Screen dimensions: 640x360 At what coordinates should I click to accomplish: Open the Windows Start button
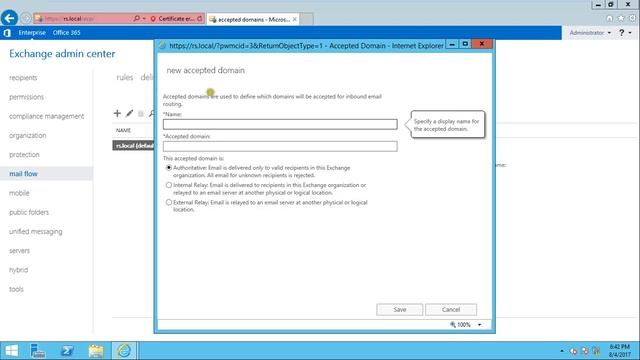point(11,351)
